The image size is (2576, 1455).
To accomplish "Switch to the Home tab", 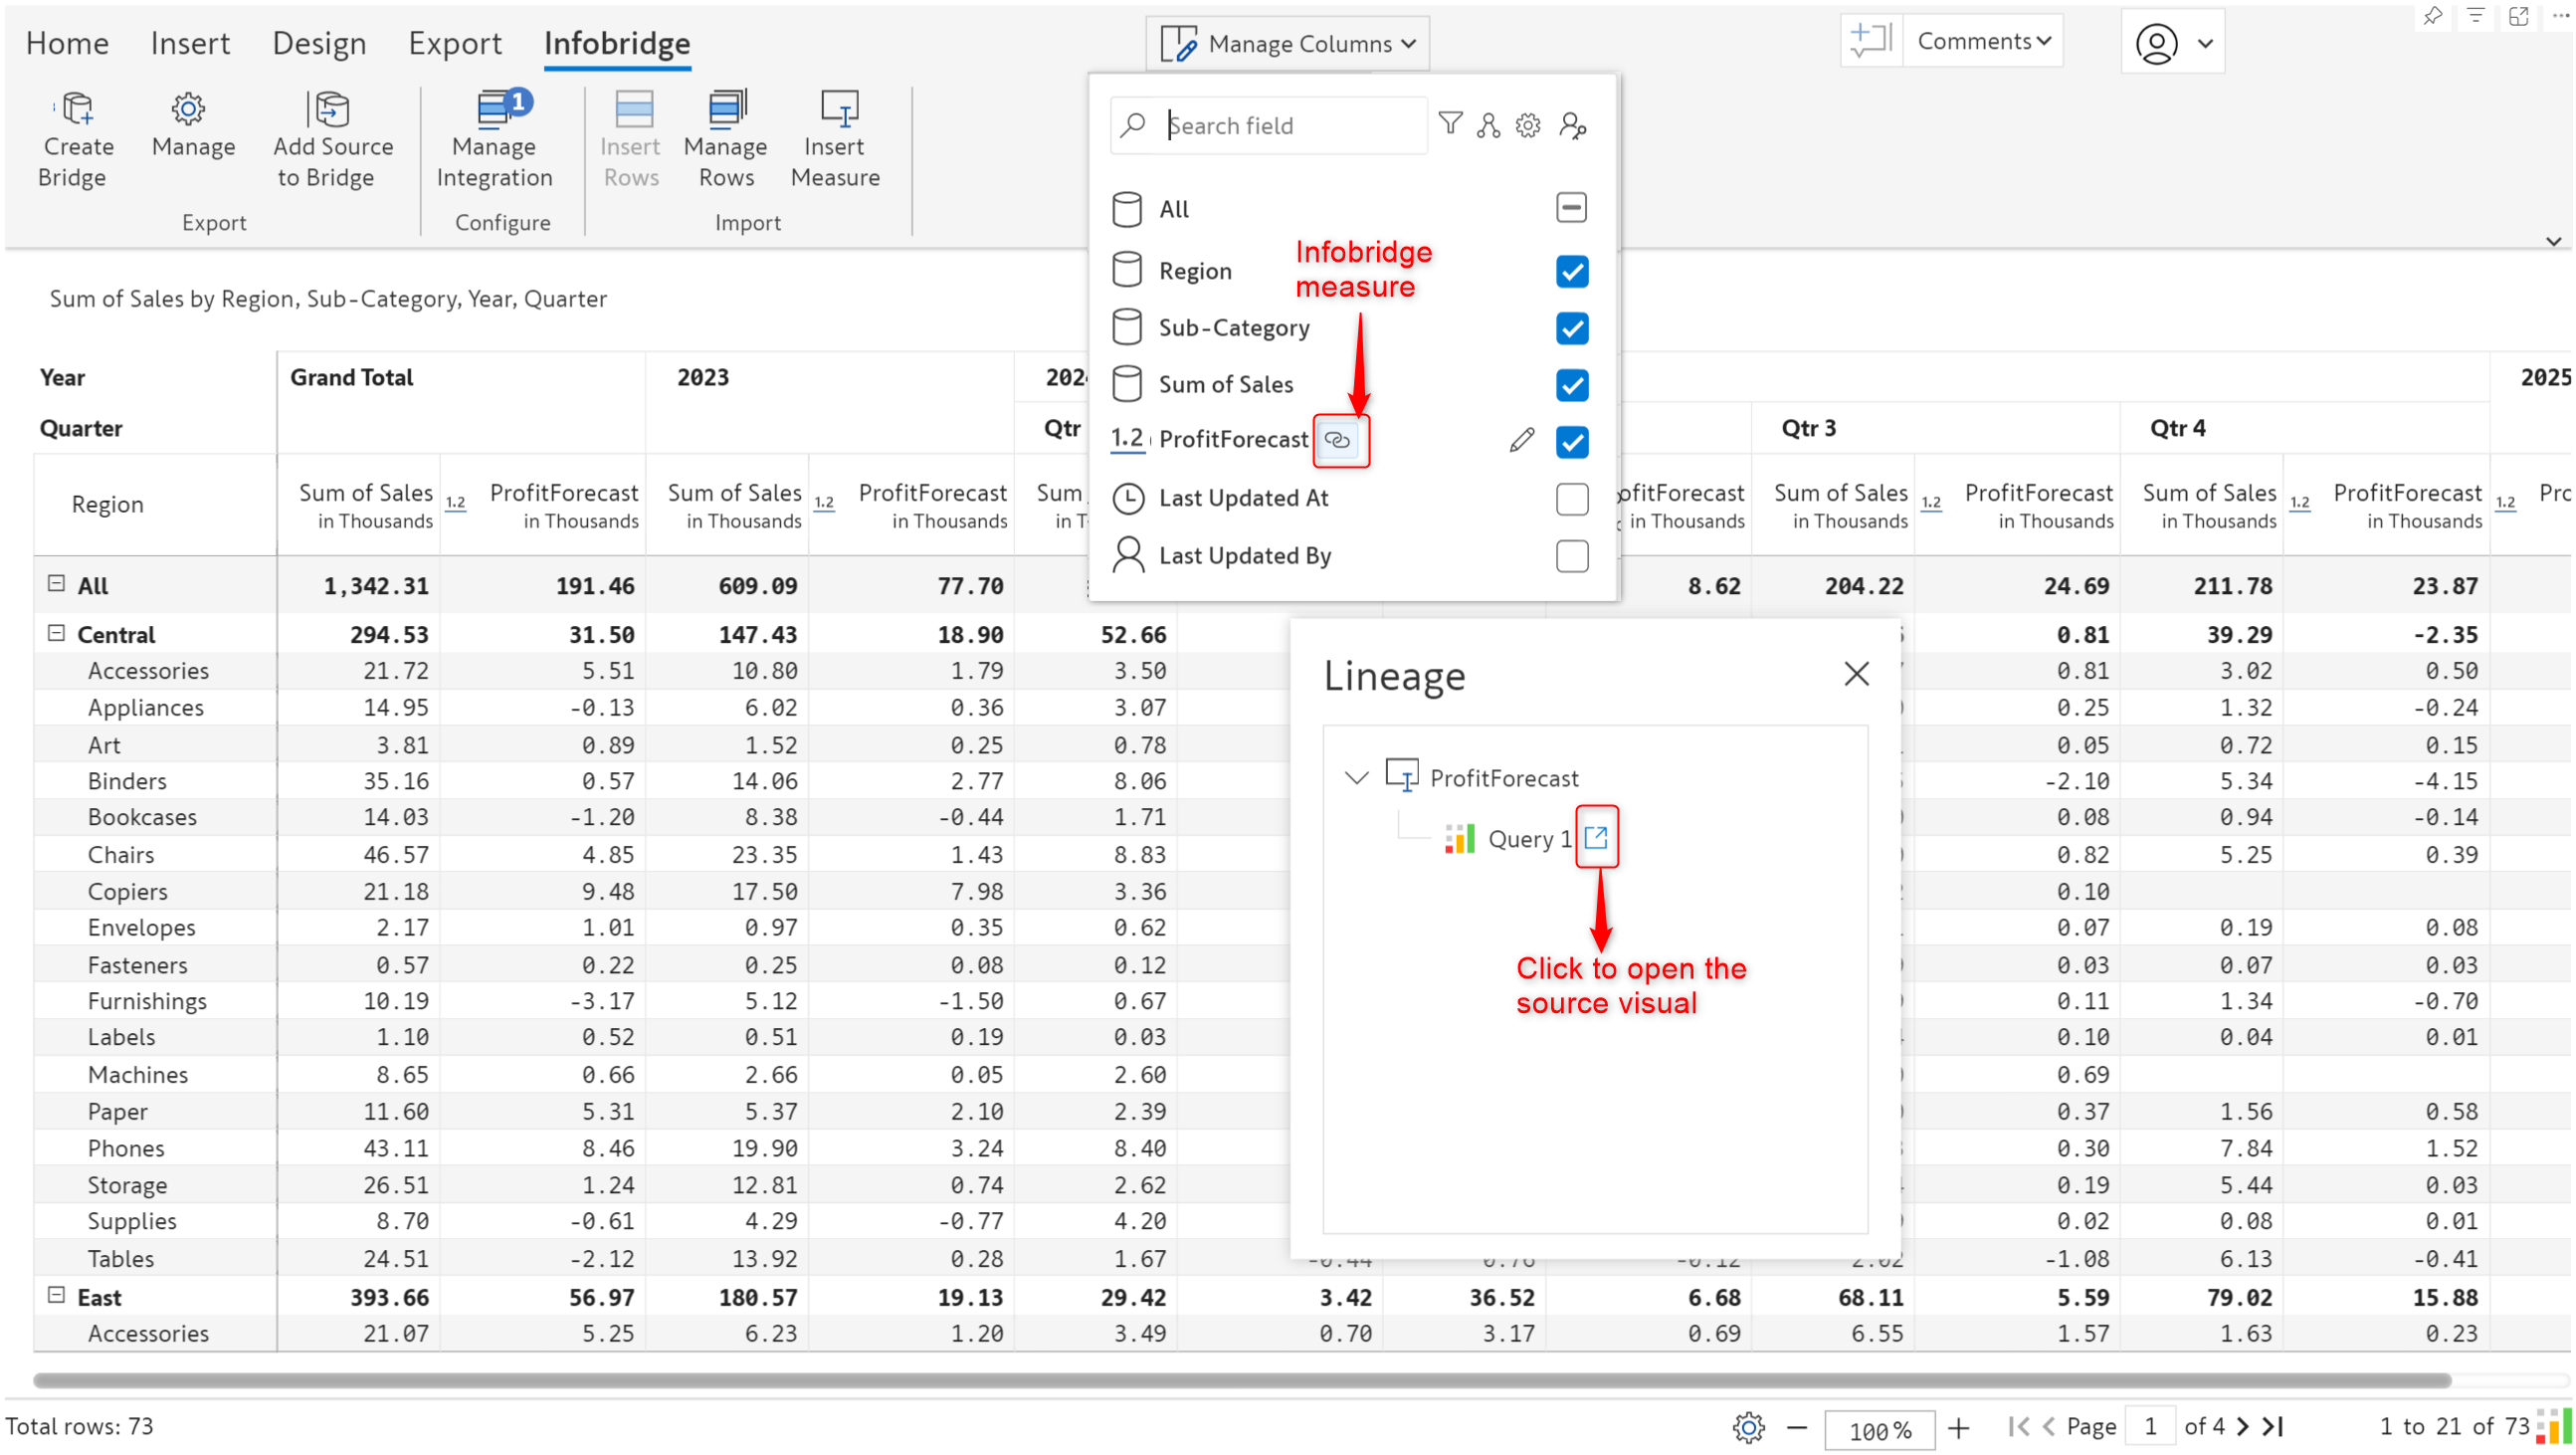I will 67,43.
